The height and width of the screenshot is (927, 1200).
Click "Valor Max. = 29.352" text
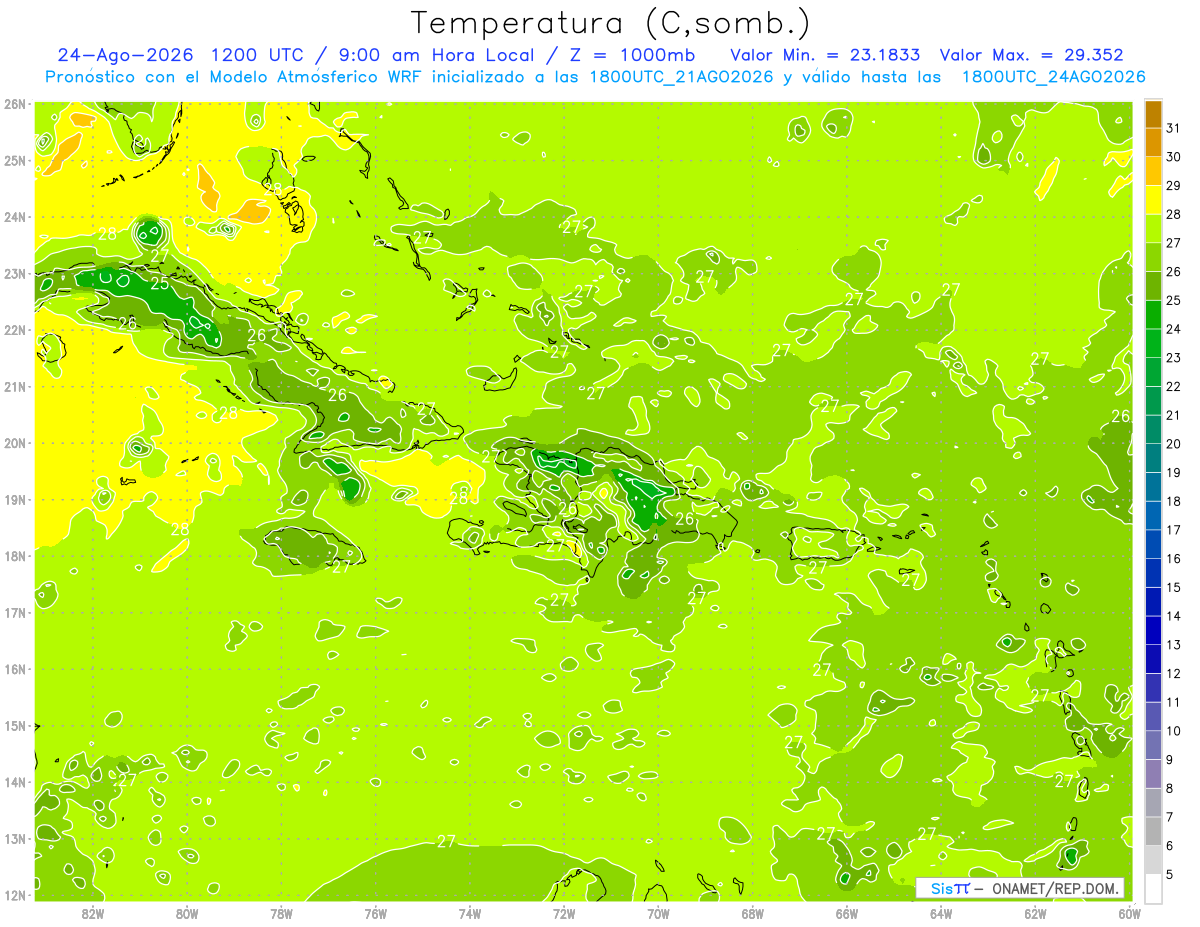pyautogui.click(x=1032, y=56)
